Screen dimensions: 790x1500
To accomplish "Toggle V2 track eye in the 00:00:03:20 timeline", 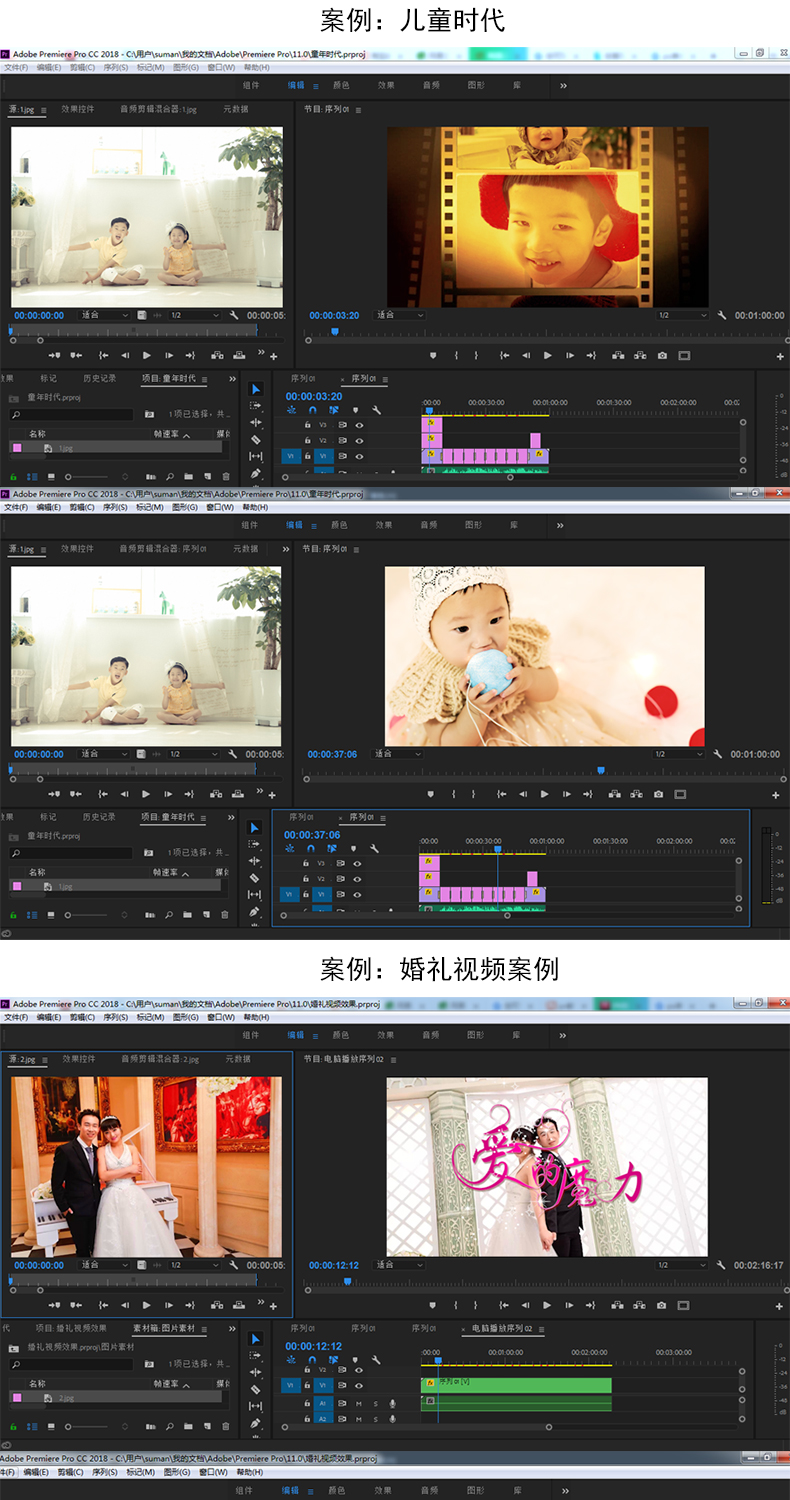I will tap(359, 441).
